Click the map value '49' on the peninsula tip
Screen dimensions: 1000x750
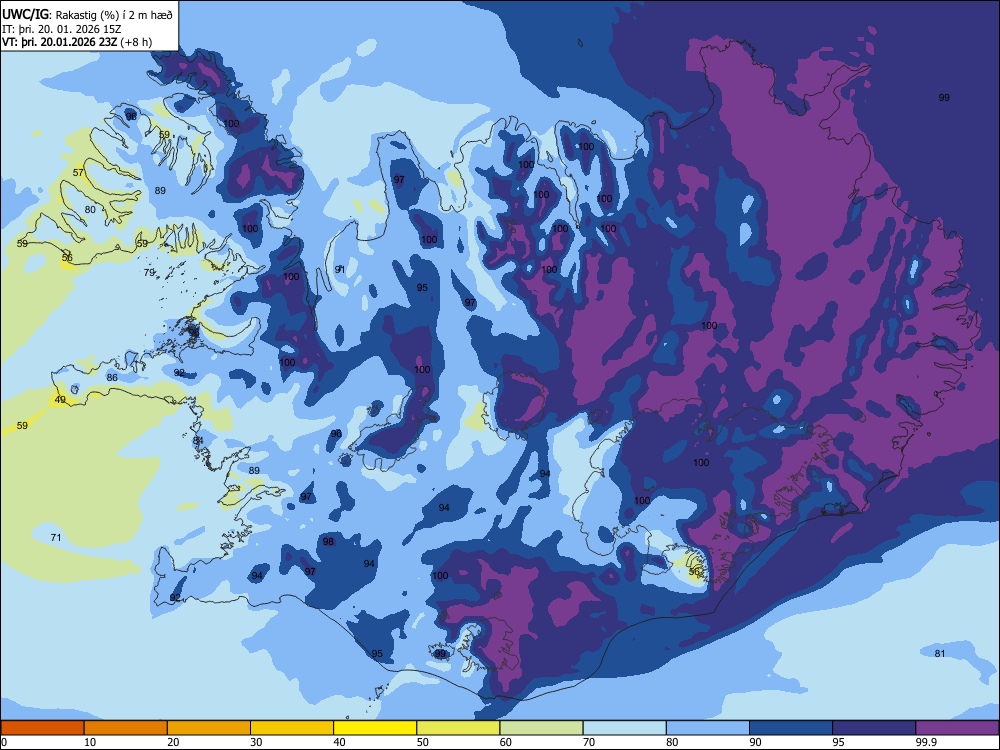click(60, 400)
